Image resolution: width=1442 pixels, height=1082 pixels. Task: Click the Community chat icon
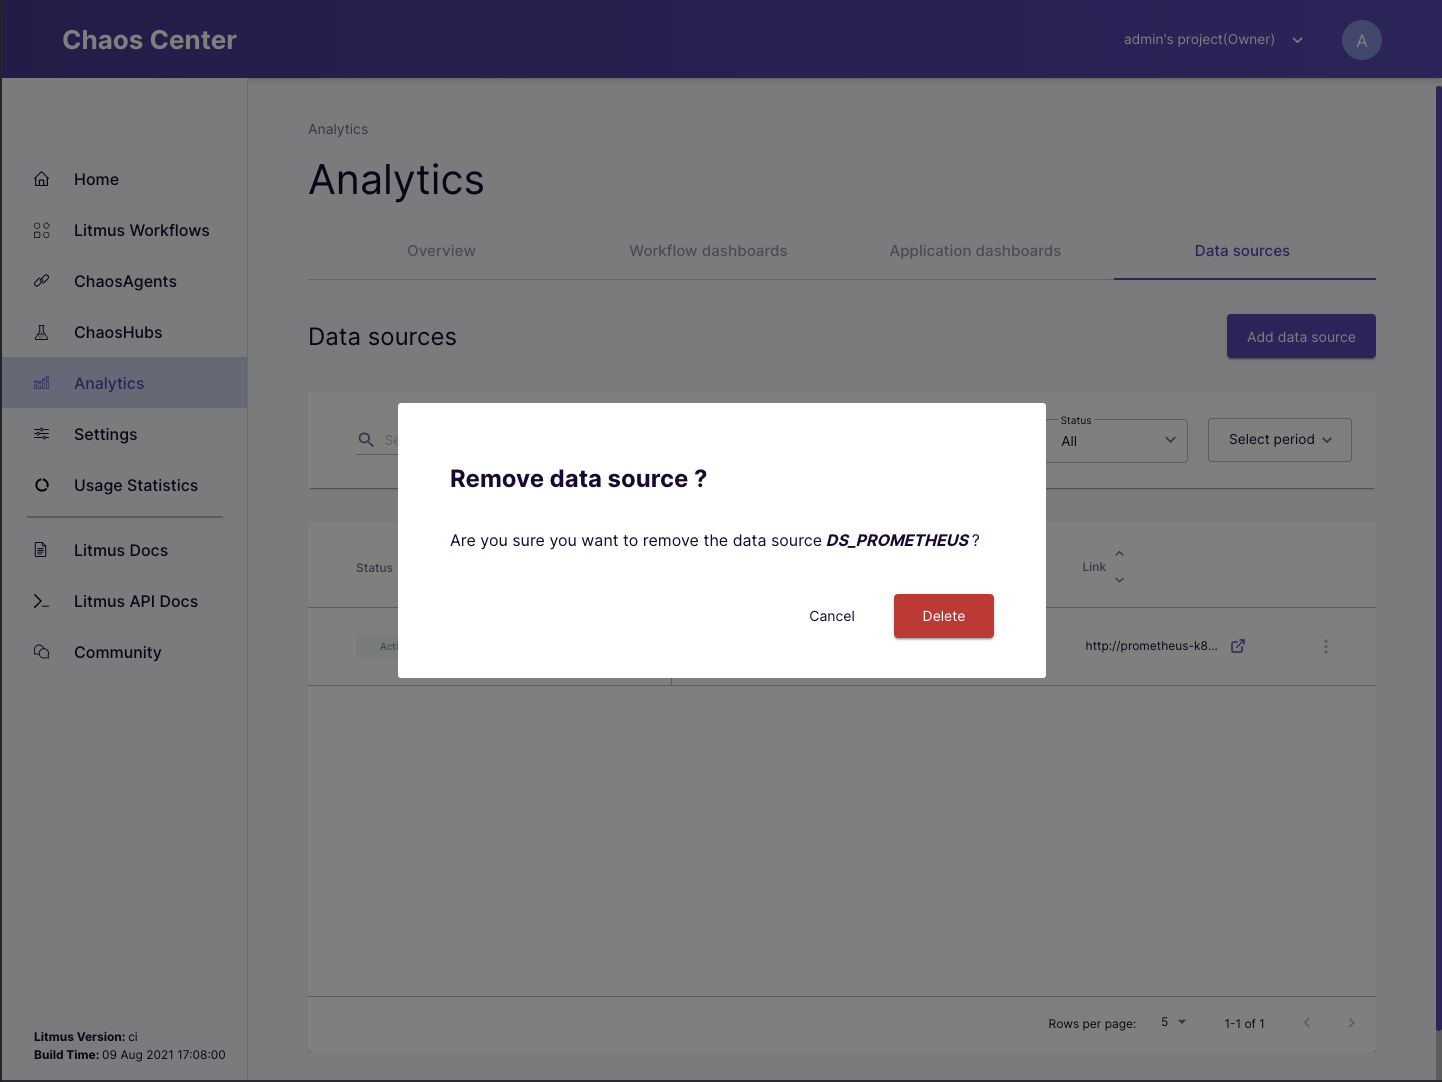[41, 652]
